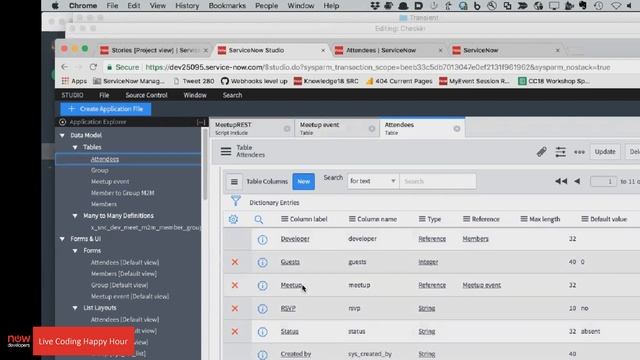Preview the RSVP row info icon
The width and height of the screenshot is (640, 360).
coord(262,309)
